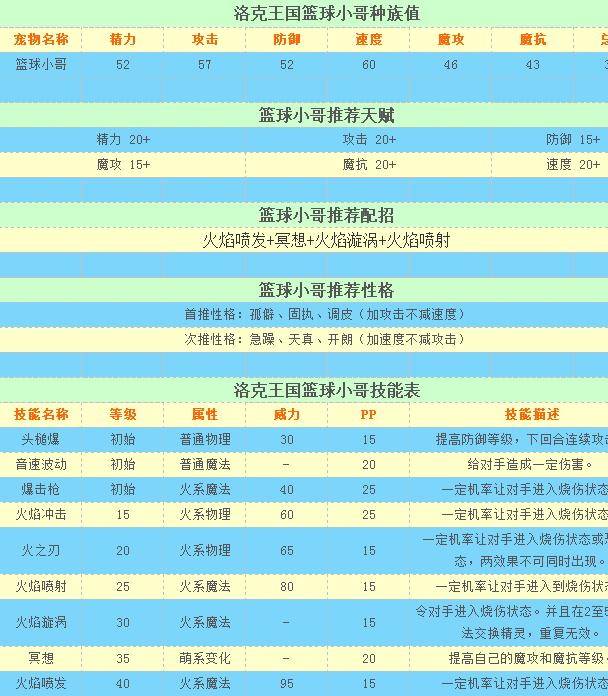This screenshot has width=608, height=696.
Task: Select the 精力 column header
Action: coord(123,40)
